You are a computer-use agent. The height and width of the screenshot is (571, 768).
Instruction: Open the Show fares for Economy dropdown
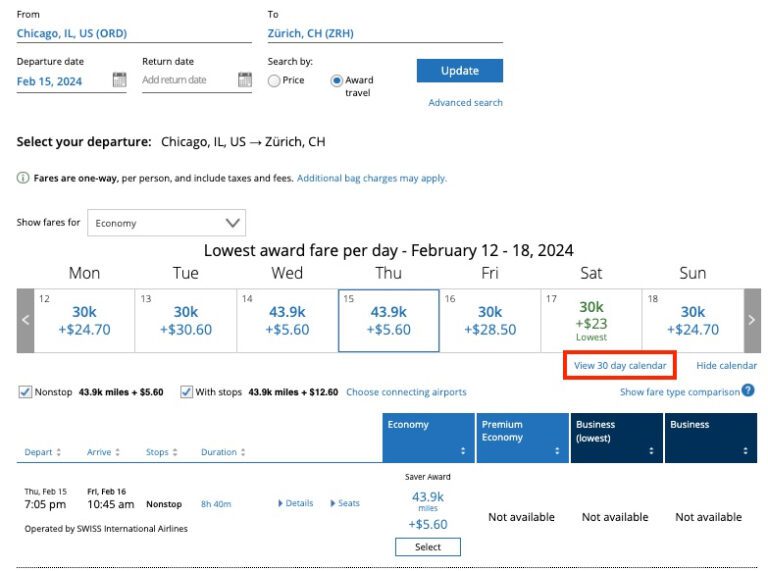coord(166,223)
